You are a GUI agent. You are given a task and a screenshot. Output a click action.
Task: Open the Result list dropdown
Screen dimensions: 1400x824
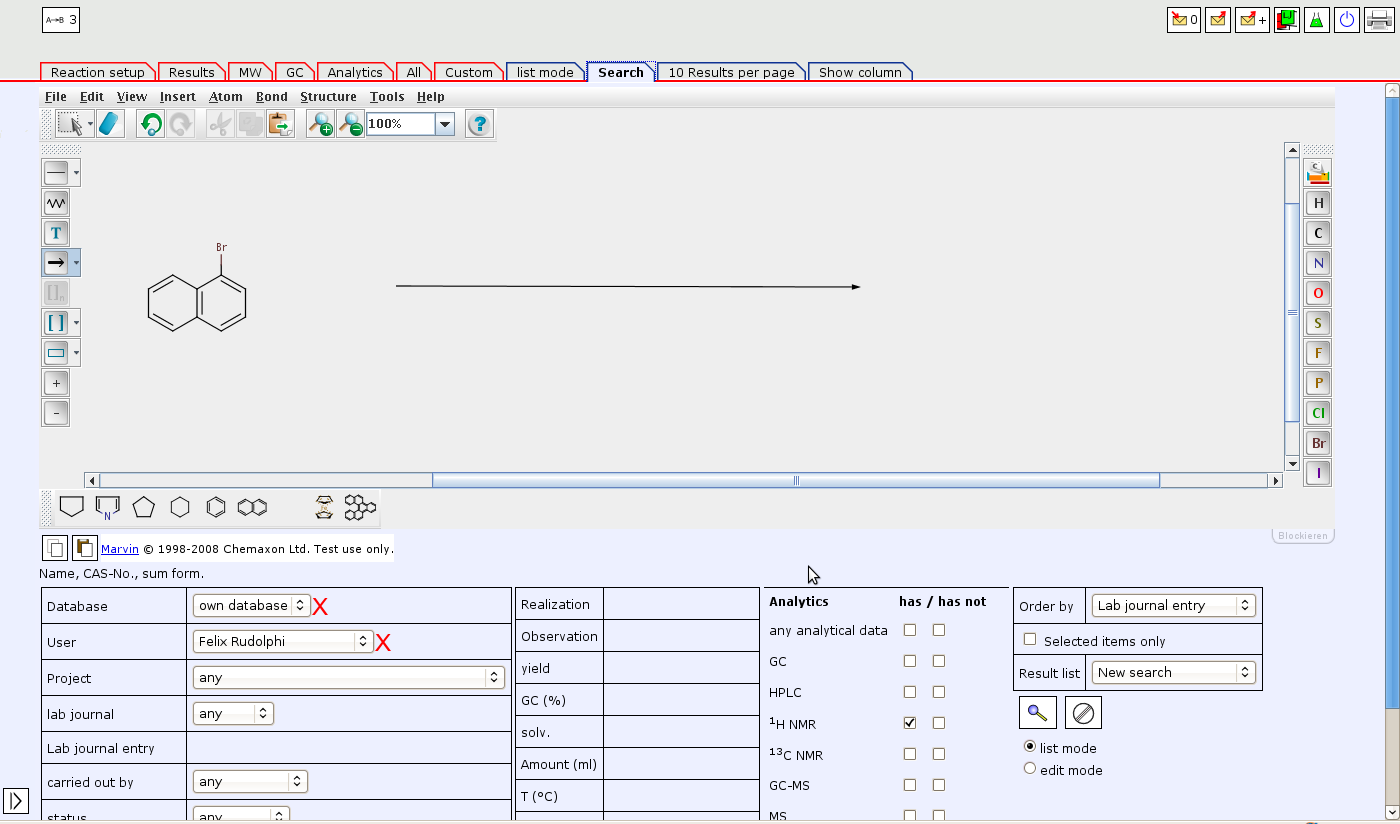[x=1174, y=672]
